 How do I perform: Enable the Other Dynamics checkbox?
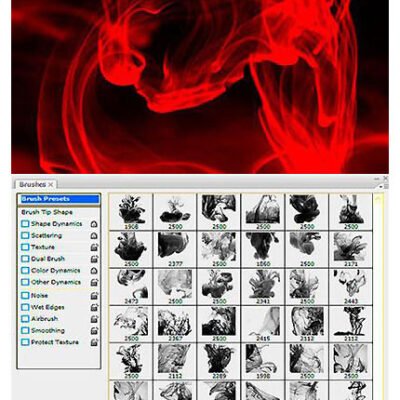coord(25,282)
